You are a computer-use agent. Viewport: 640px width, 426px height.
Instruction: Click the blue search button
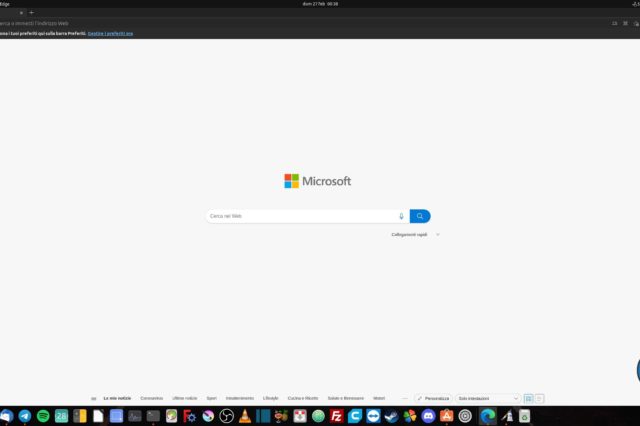(x=420, y=216)
